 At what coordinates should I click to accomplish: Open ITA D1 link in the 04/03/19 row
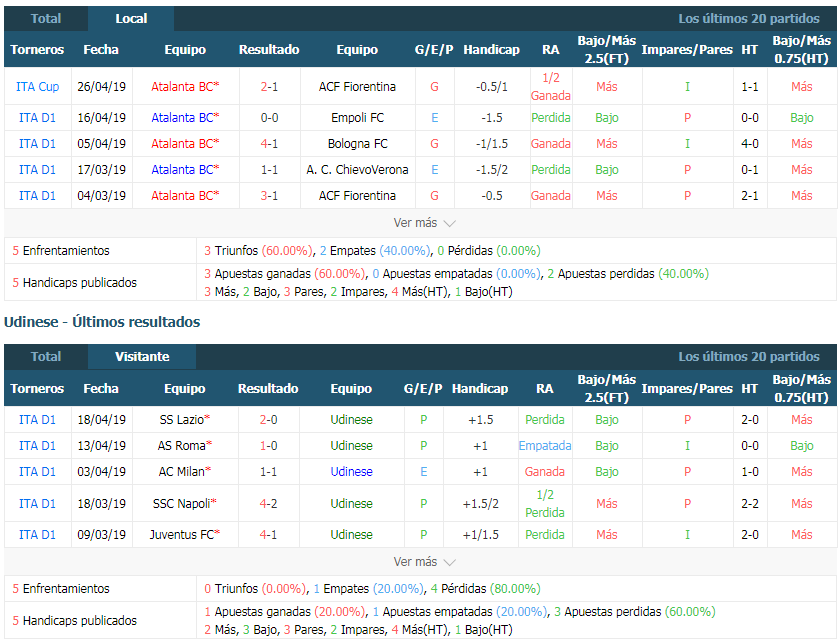coord(37,196)
